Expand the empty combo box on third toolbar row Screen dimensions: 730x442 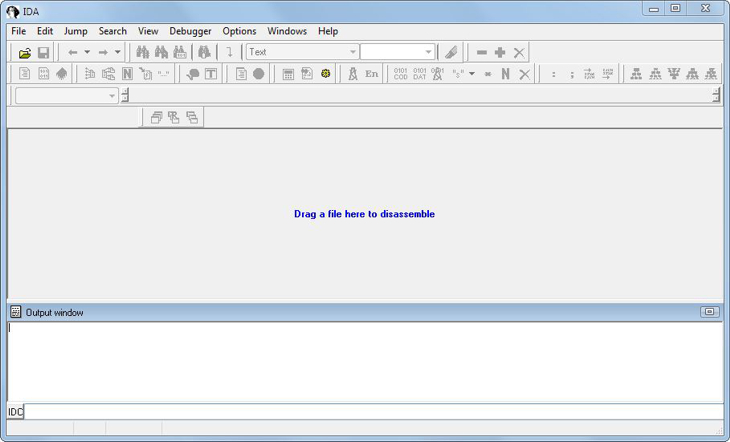point(111,96)
